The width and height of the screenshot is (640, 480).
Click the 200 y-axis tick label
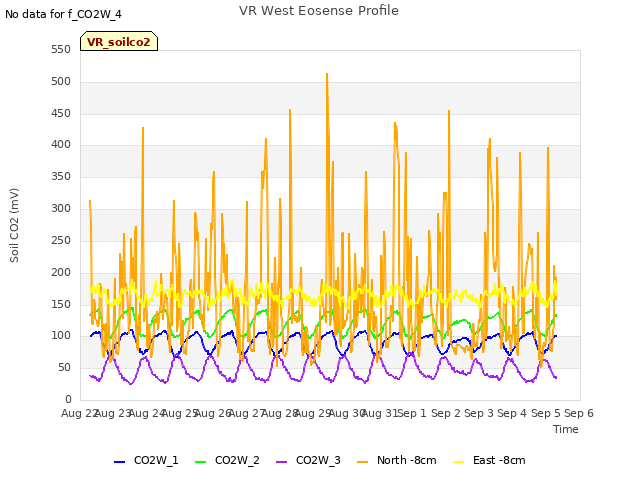(61, 272)
